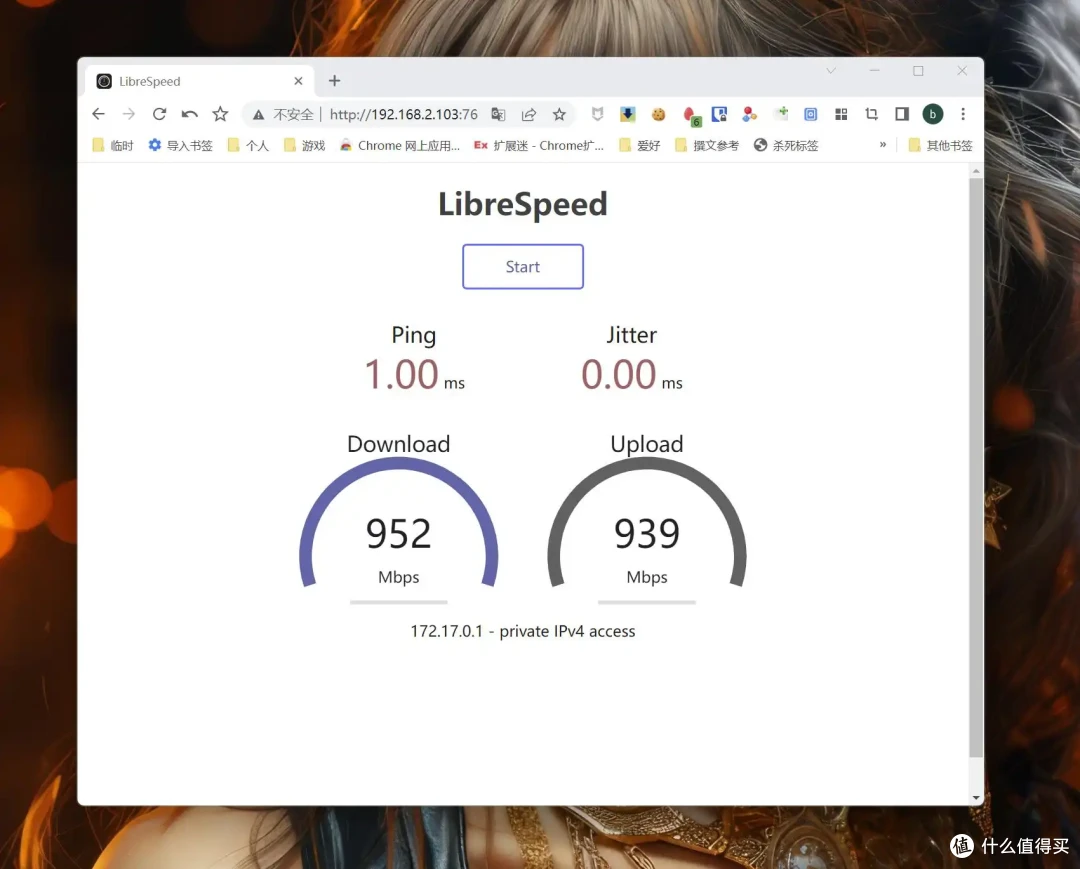Viewport: 1080px width, 869px height.
Task: Open the four-squares grid extension icon
Action: (x=841, y=114)
